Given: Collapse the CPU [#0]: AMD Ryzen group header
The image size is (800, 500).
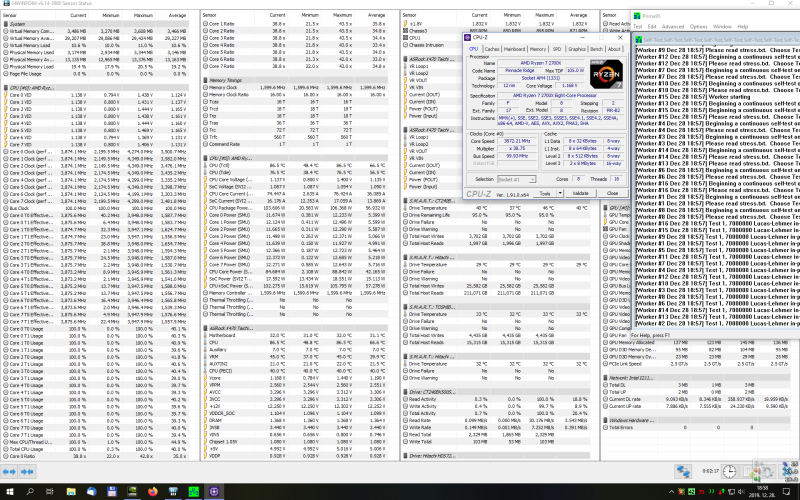Looking at the screenshot, I should pos(96,88).
